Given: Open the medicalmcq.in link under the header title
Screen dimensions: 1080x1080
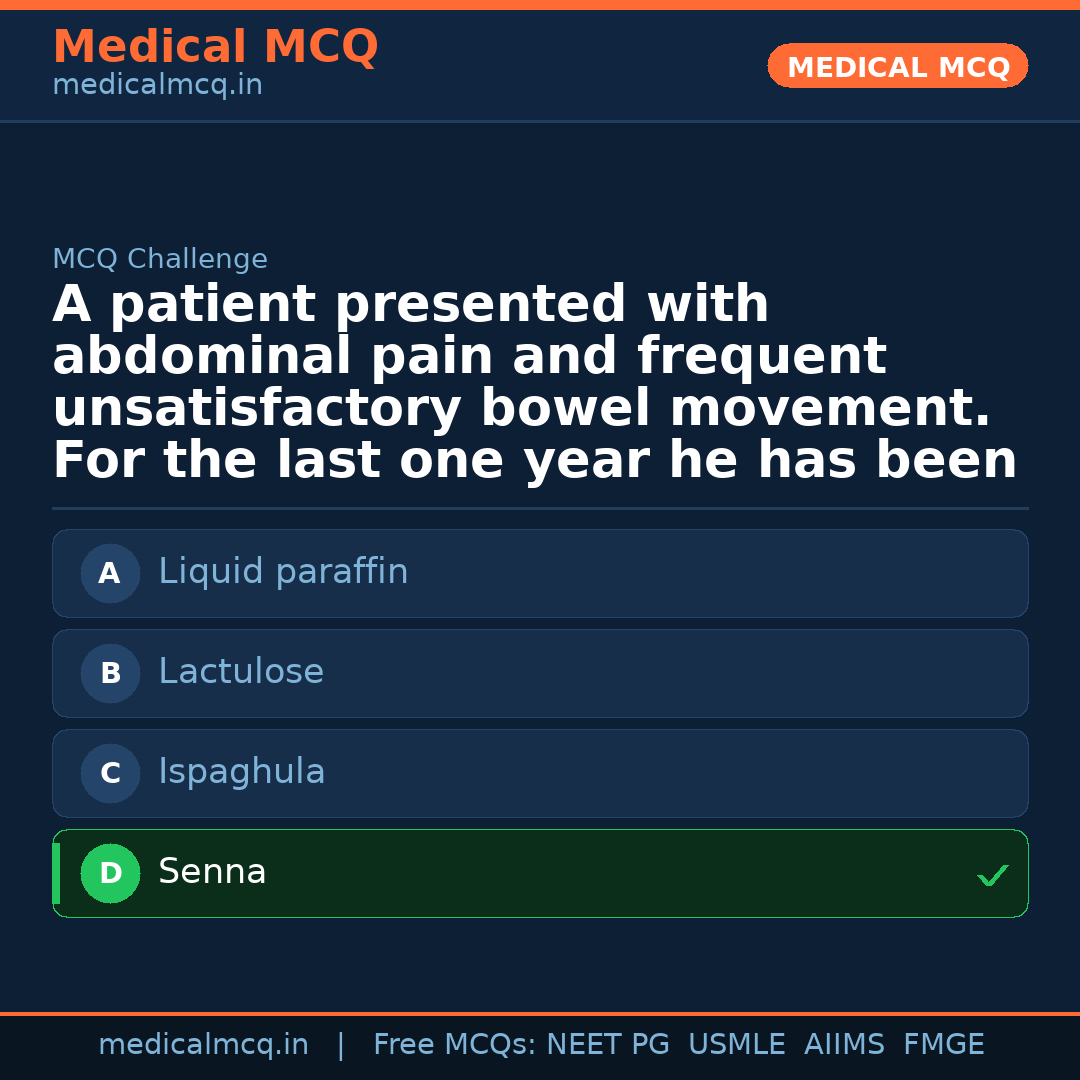Looking at the screenshot, I should (x=157, y=86).
